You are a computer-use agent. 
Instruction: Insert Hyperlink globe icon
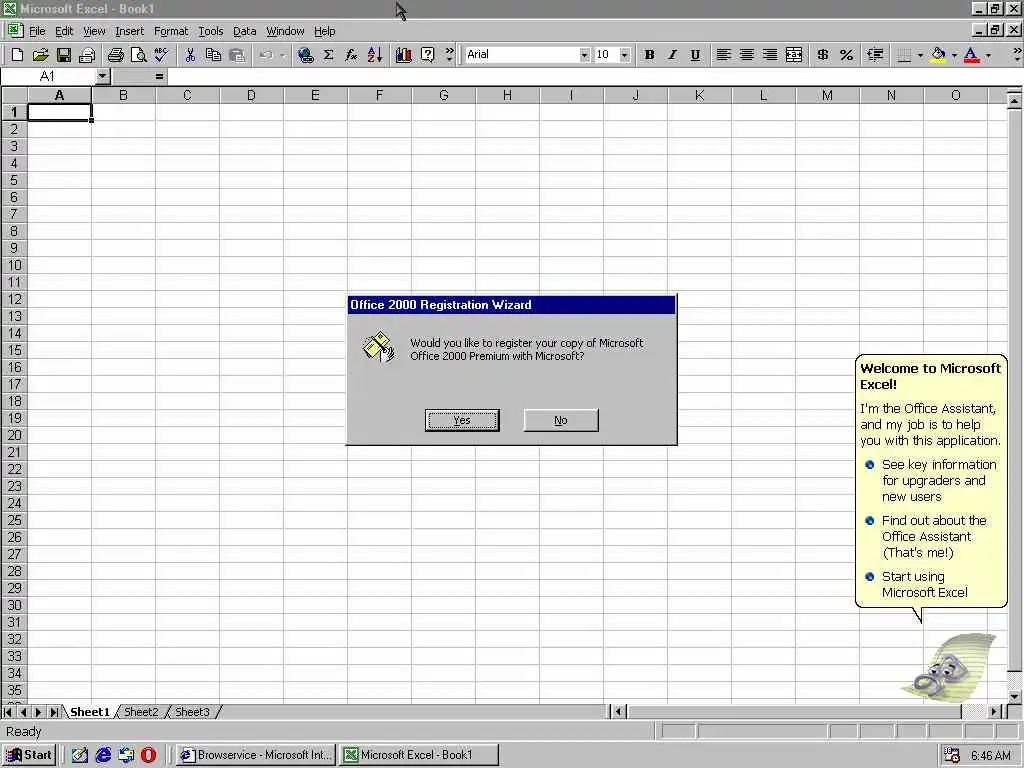point(305,56)
